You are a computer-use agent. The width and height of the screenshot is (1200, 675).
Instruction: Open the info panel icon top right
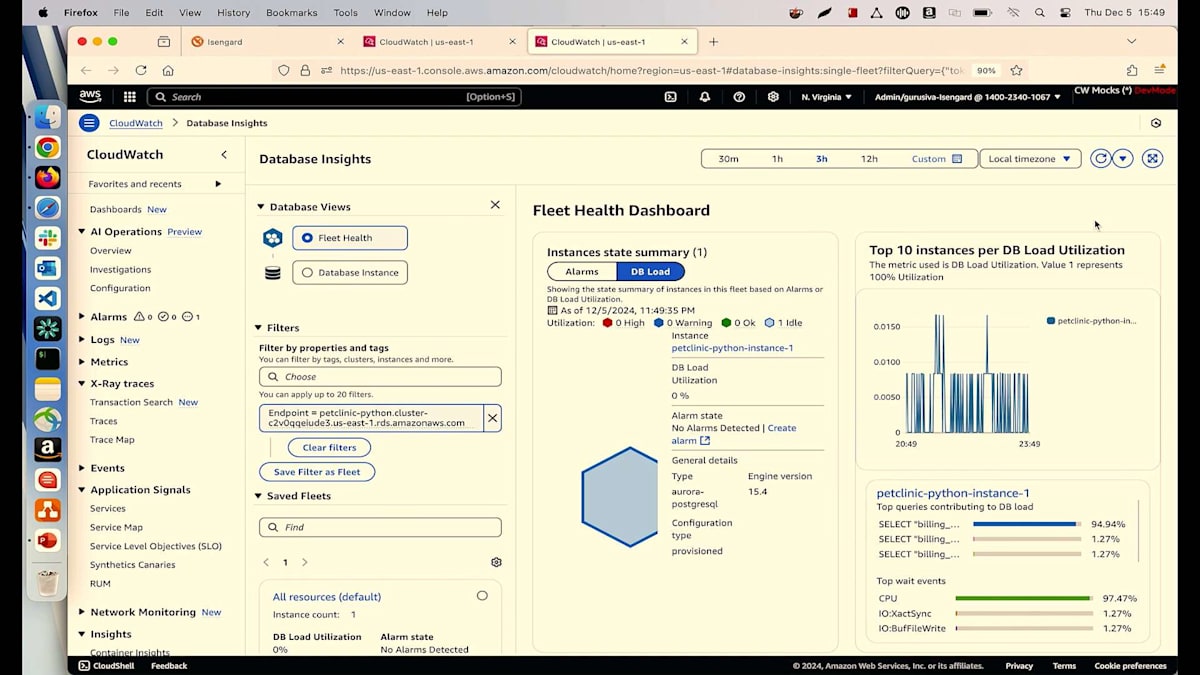point(1156,123)
